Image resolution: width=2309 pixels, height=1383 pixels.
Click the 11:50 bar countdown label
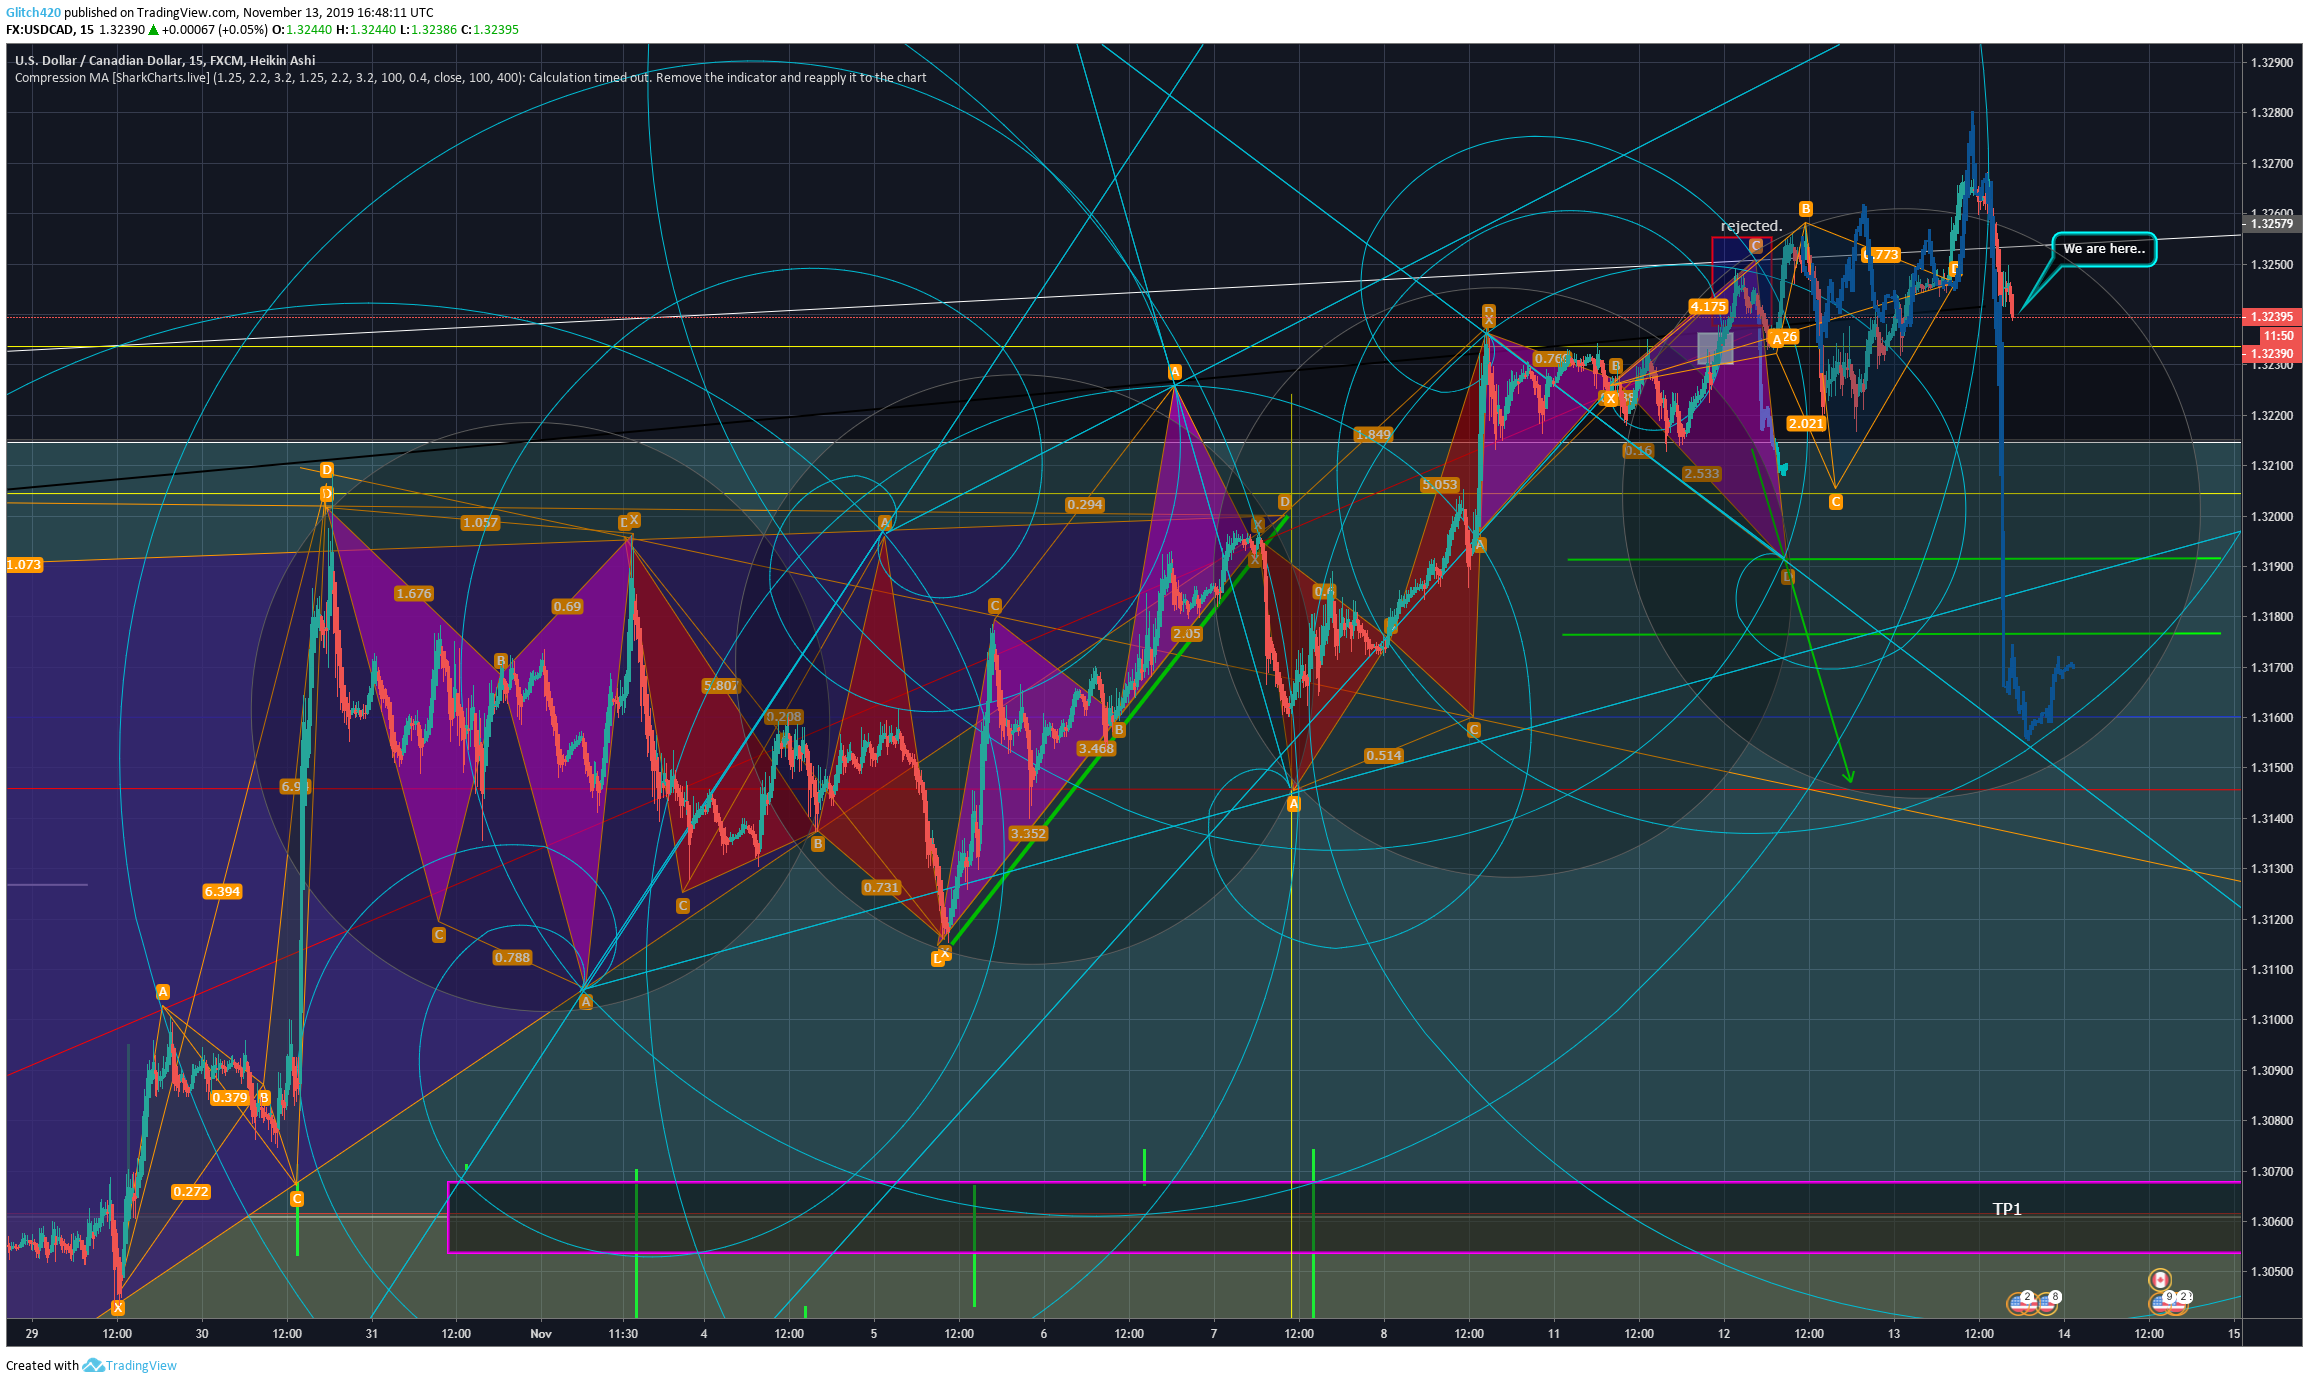click(2279, 336)
